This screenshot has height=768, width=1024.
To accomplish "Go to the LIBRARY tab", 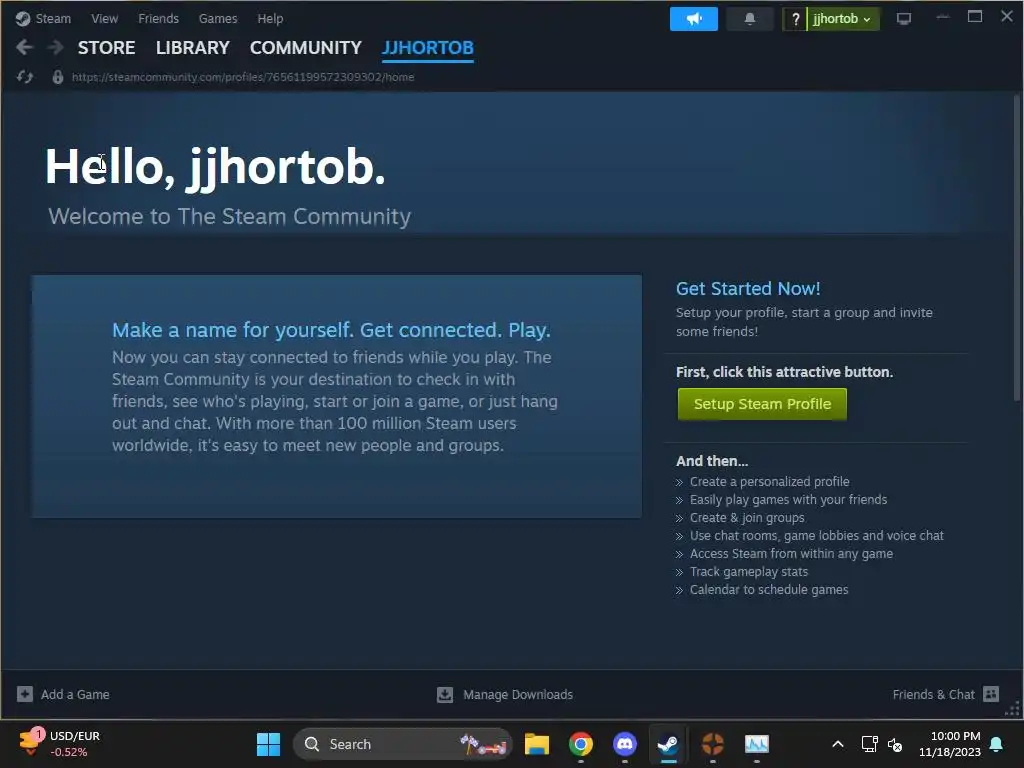I will [x=193, y=48].
